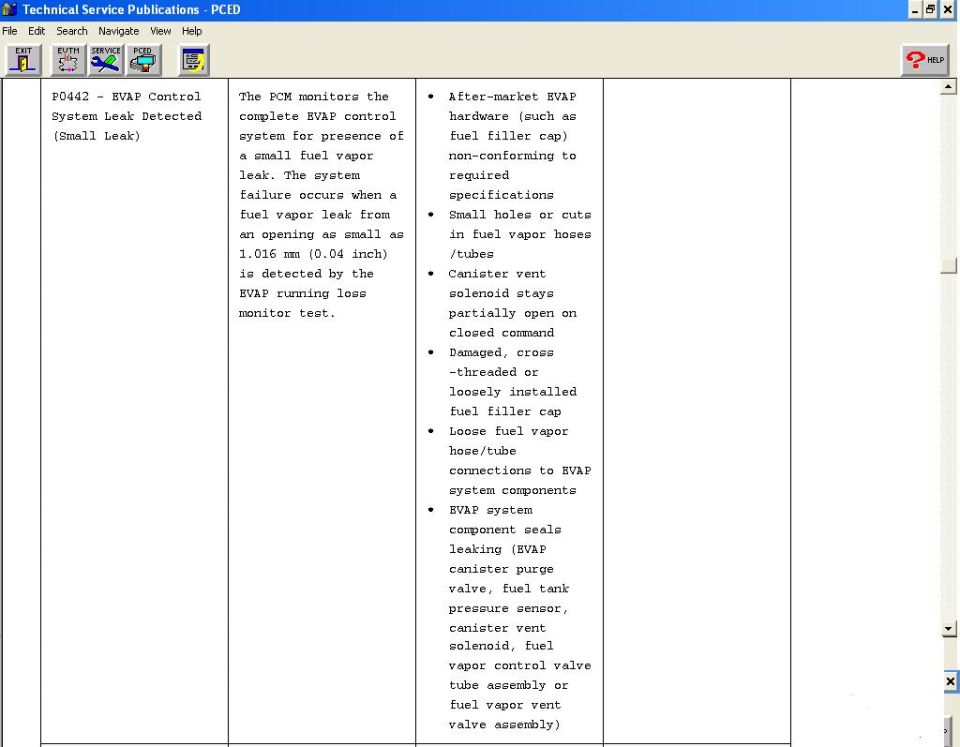
Task: Click 'closed command' text
Action: (x=501, y=332)
